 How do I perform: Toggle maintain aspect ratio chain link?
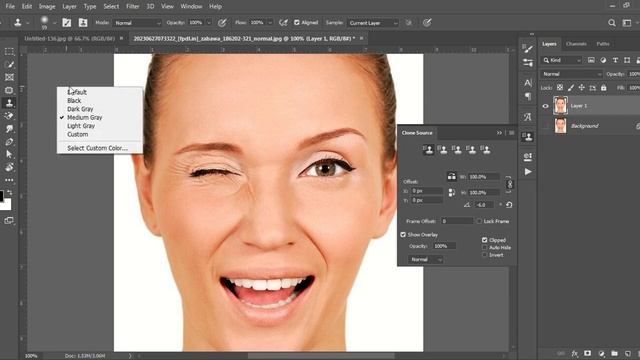[x=509, y=184]
